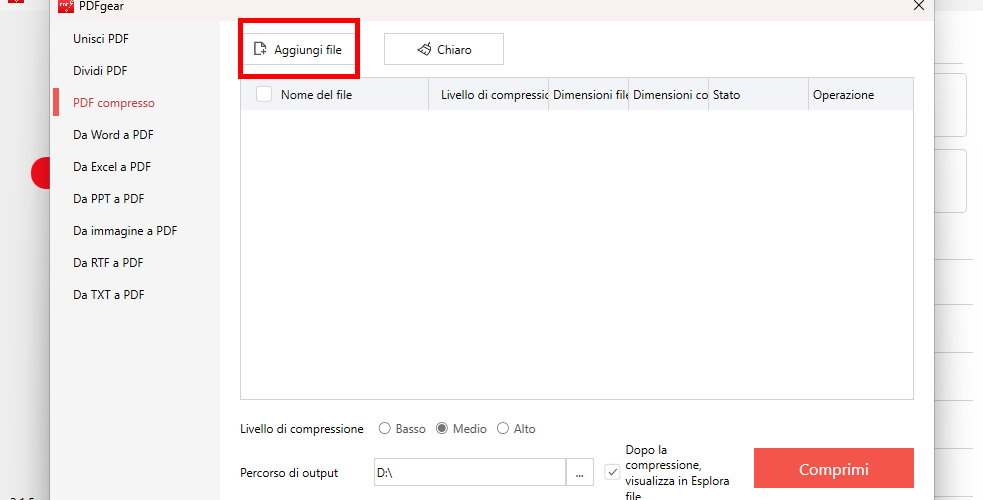Choose Alto compression level

(x=503, y=429)
